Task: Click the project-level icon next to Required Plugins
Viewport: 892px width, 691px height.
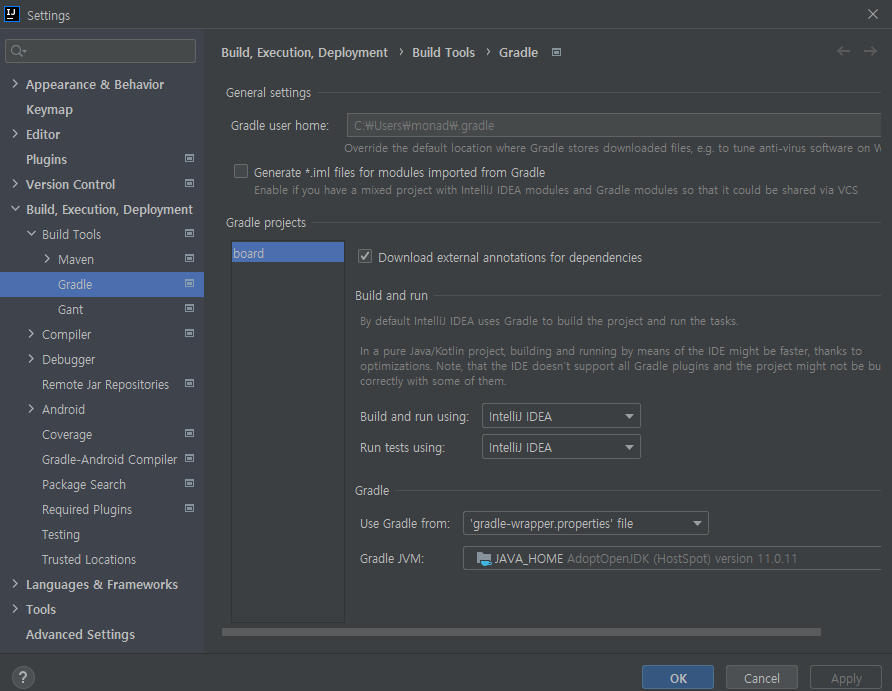Action: pyautogui.click(x=189, y=508)
